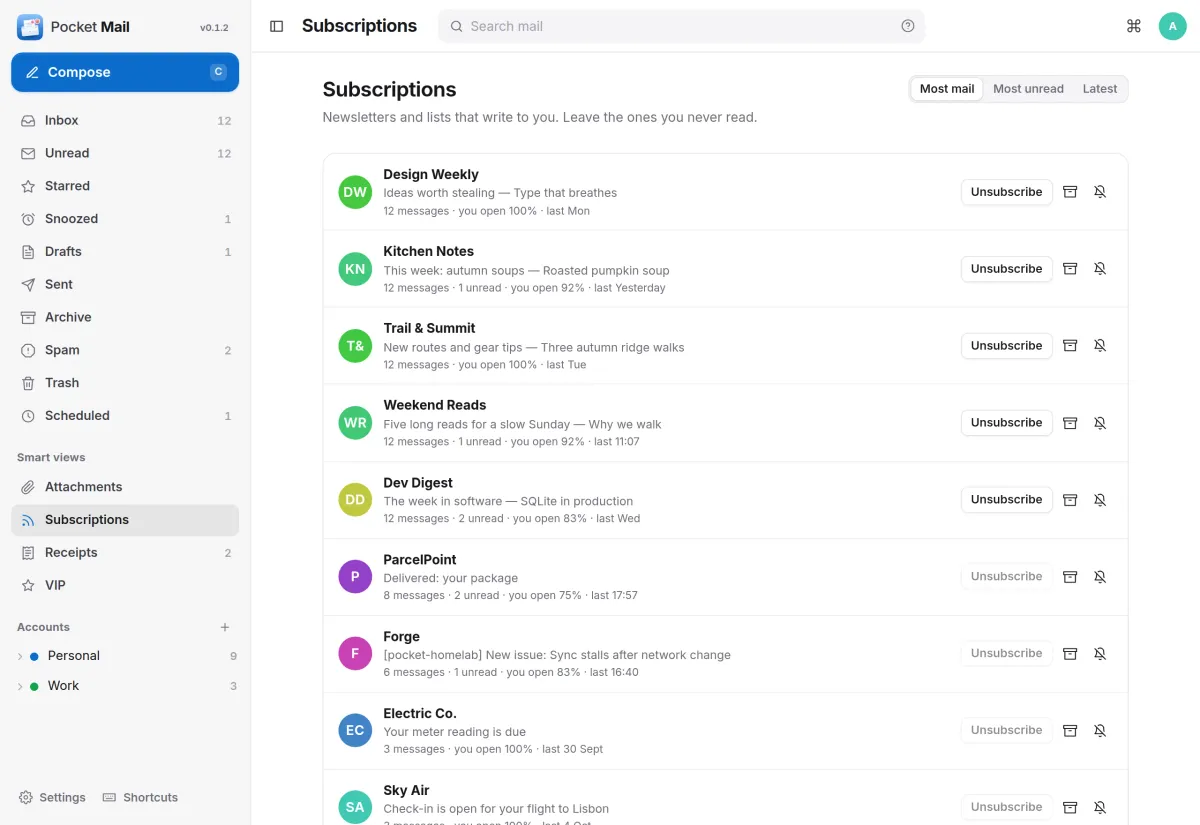Mute Electric Co. notifications
This screenshot has height=825, width=1200.
pos(1100,731)
